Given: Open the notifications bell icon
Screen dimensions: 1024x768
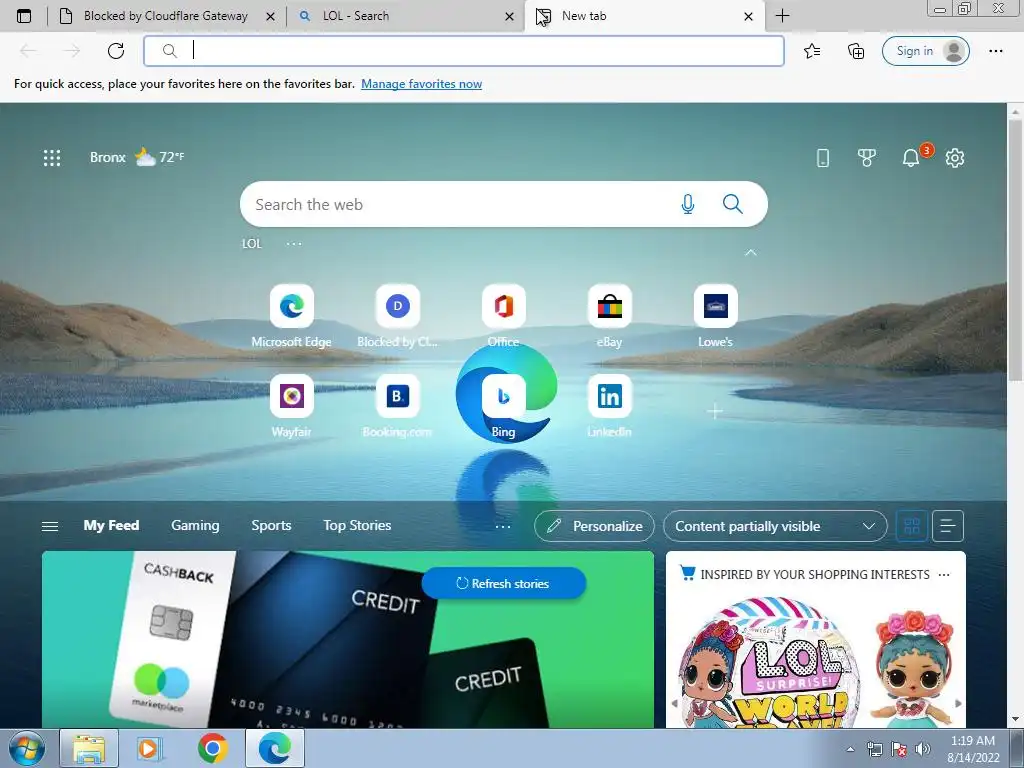Looking at the screenshot, I should (911, 157).
